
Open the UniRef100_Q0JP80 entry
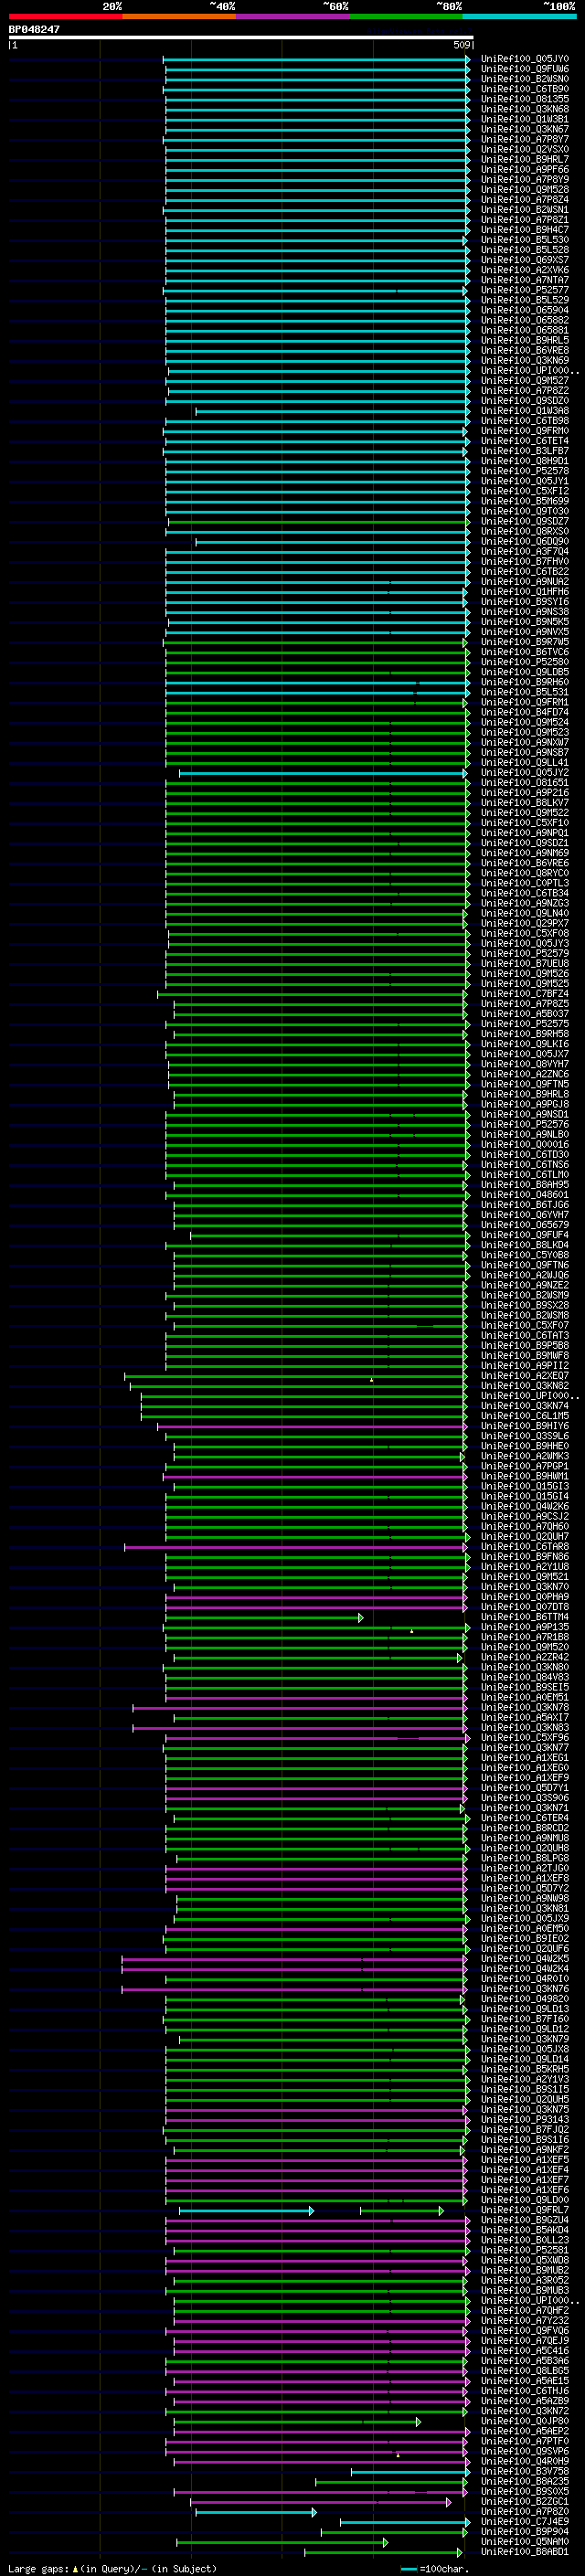click(525, 2421)
